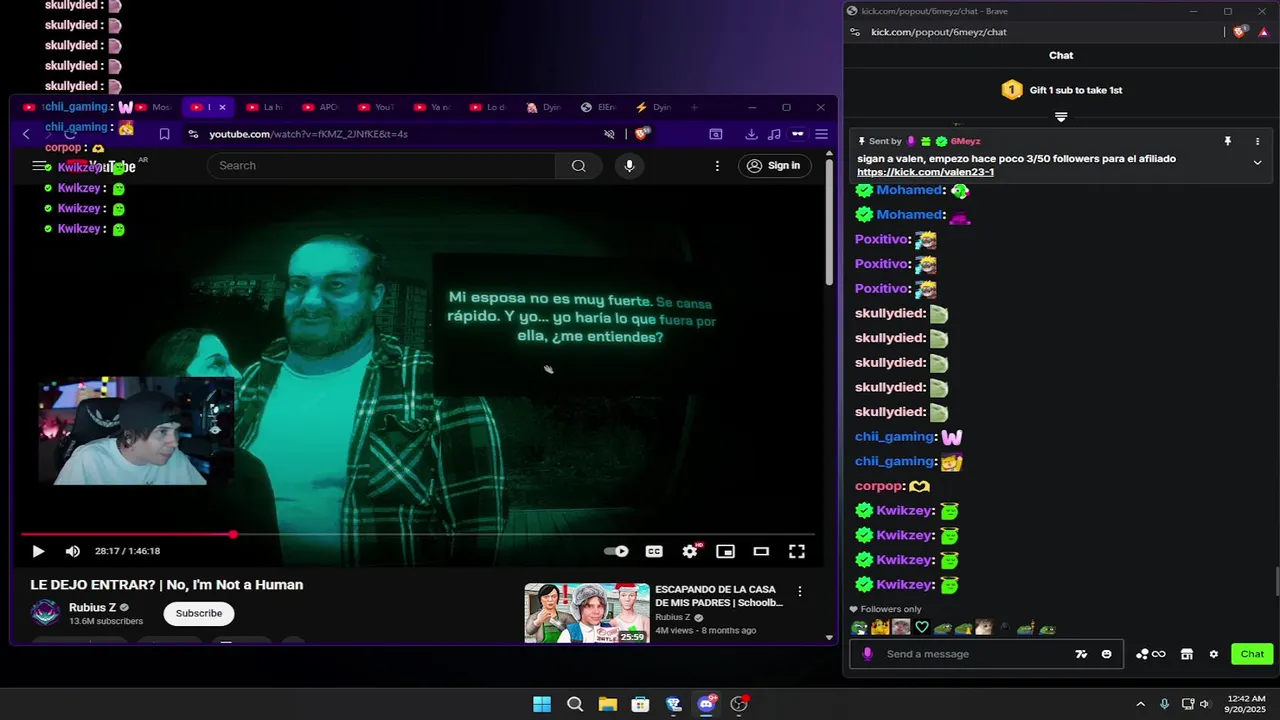Open Brave Shields icon in Kick popout window
The height and width of the screenshot is (720, 1280).
click(x=1241, y=32)
